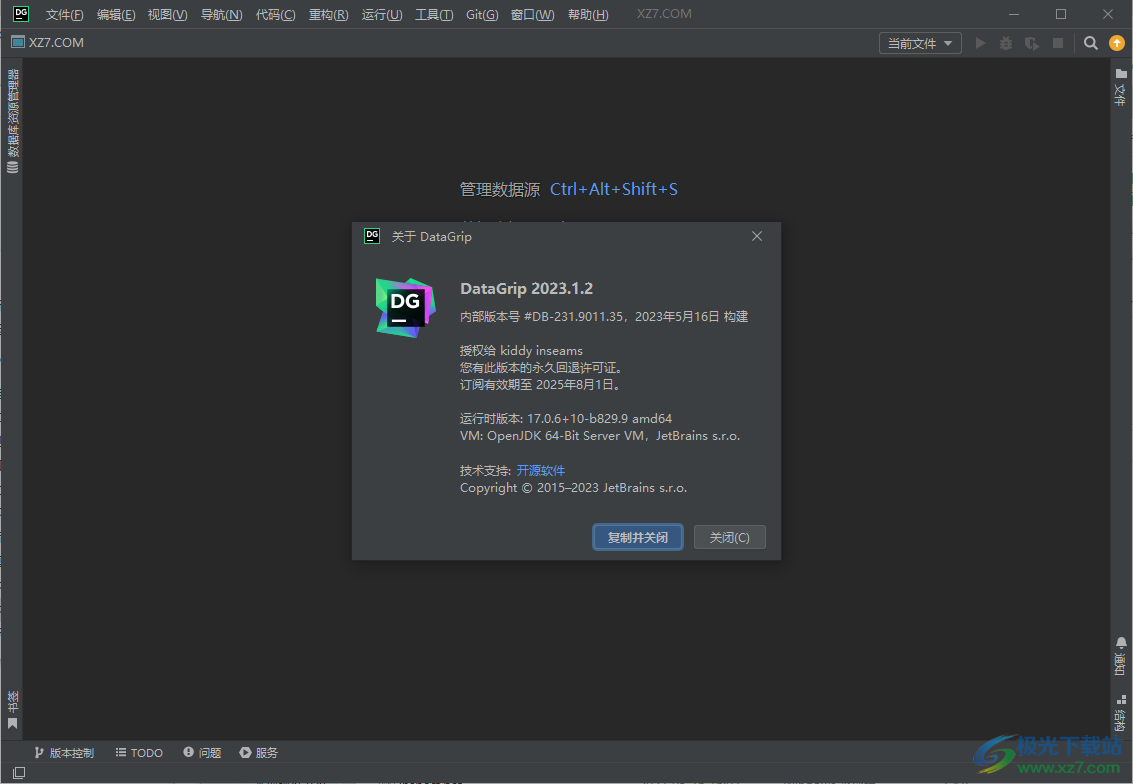Close the 关于 DataGrip dialog with X
The height and width of the screenshot is (784, 1133).
click(757, 236)
